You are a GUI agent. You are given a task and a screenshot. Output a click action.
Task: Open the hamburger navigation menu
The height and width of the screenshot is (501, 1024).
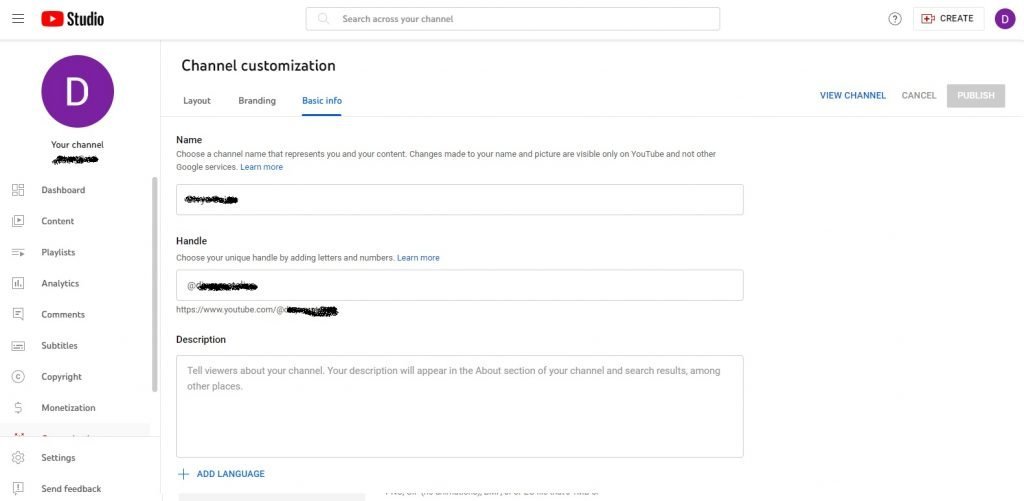click(18, 19)
